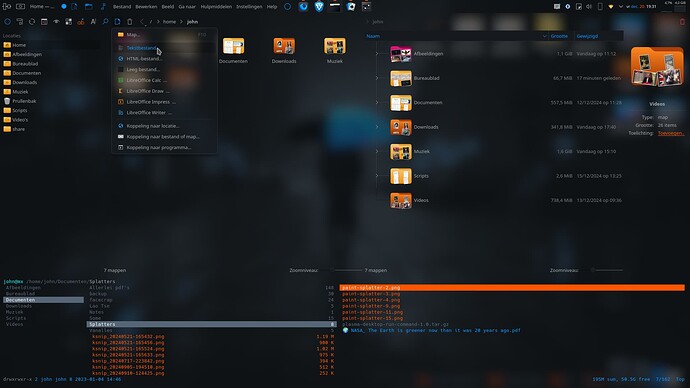Click the text 'A' icon in Dolphin toolbar
Screen dimensions: 690x388
93,22
